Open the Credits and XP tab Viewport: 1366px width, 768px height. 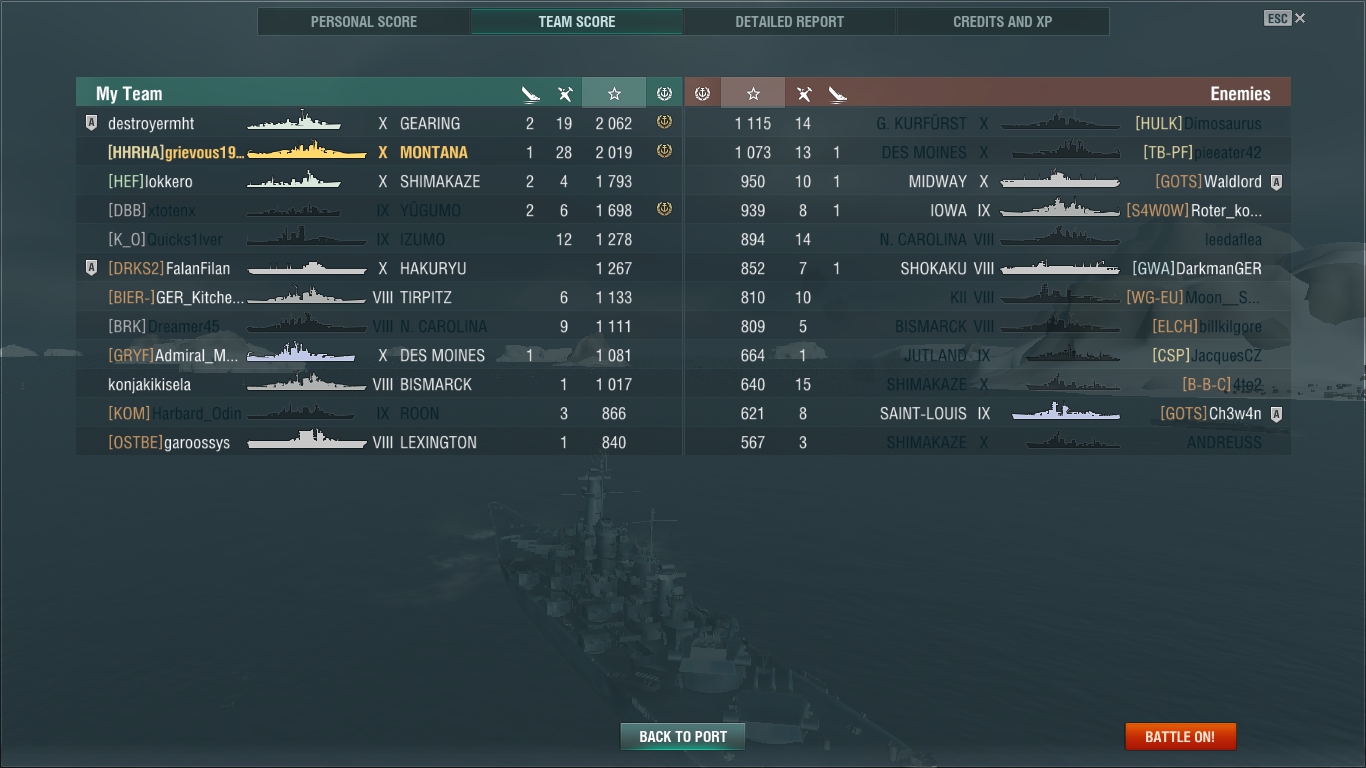click(1002, 21)
